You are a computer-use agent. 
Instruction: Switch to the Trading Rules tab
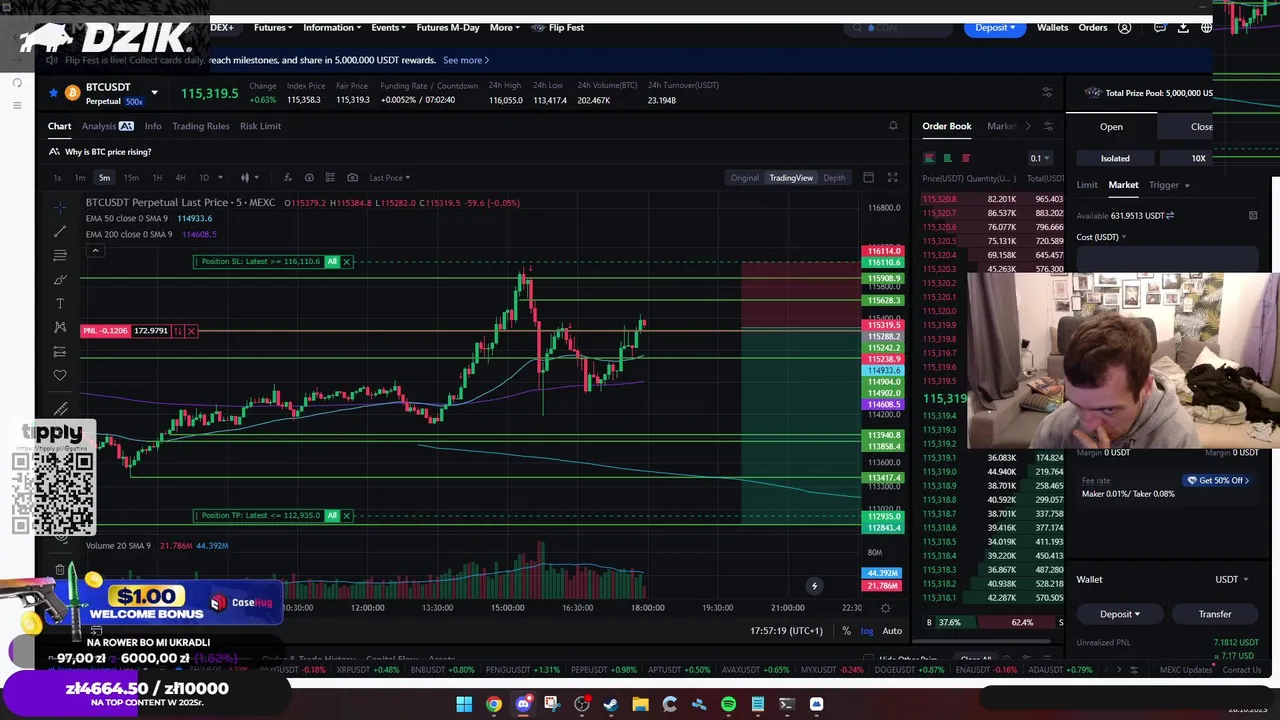[x=200, y=126]
